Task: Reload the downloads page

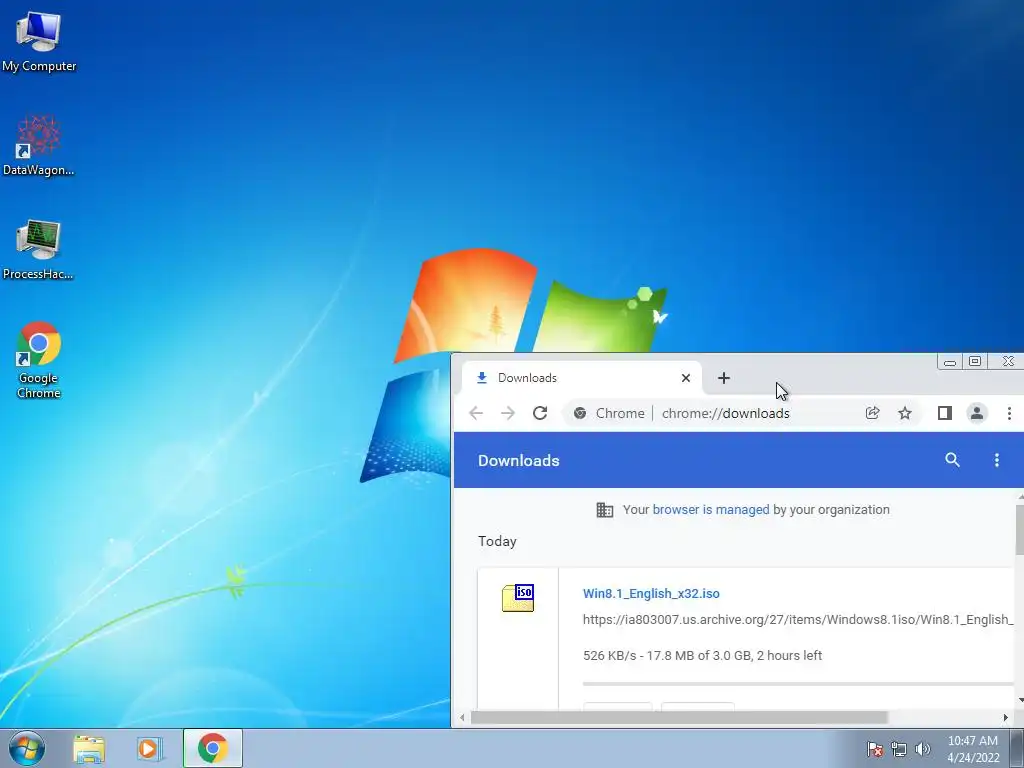Action: (540, 413)
